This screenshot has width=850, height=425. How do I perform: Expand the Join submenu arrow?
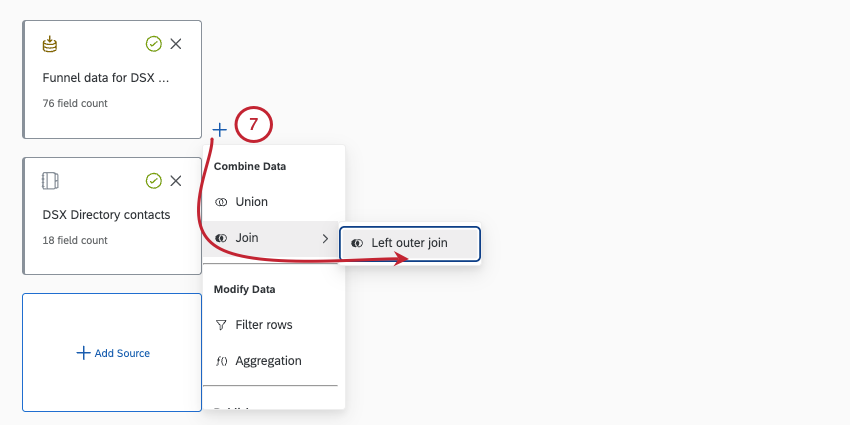pos(324,238)
